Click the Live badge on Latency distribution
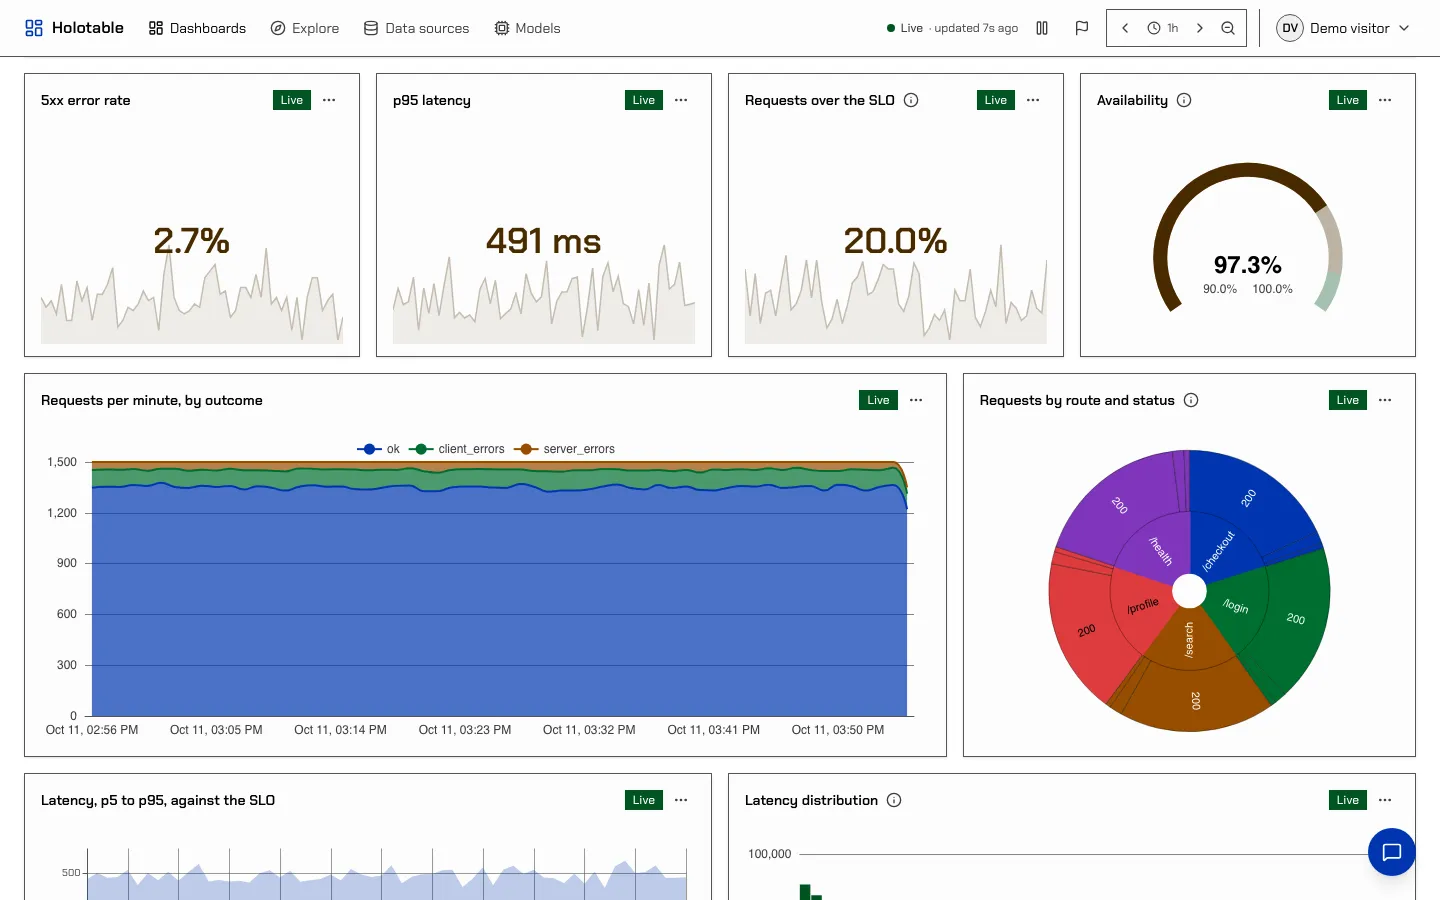The width and height of the screenshot is (1440, 900). (x=1348, y=800)
